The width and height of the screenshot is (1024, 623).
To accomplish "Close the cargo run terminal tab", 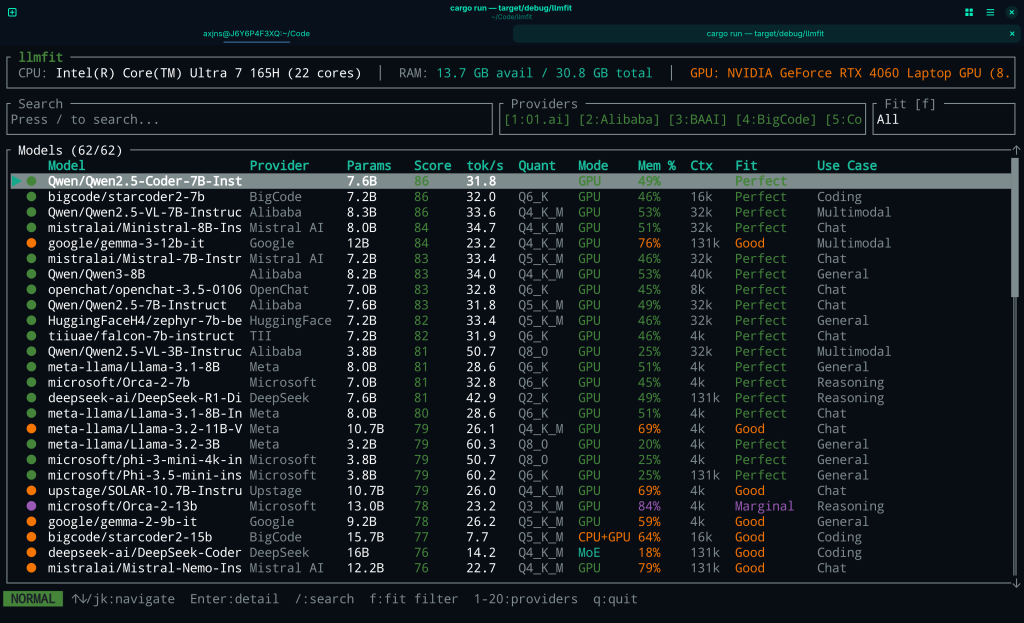I will tap(1011, 34).
